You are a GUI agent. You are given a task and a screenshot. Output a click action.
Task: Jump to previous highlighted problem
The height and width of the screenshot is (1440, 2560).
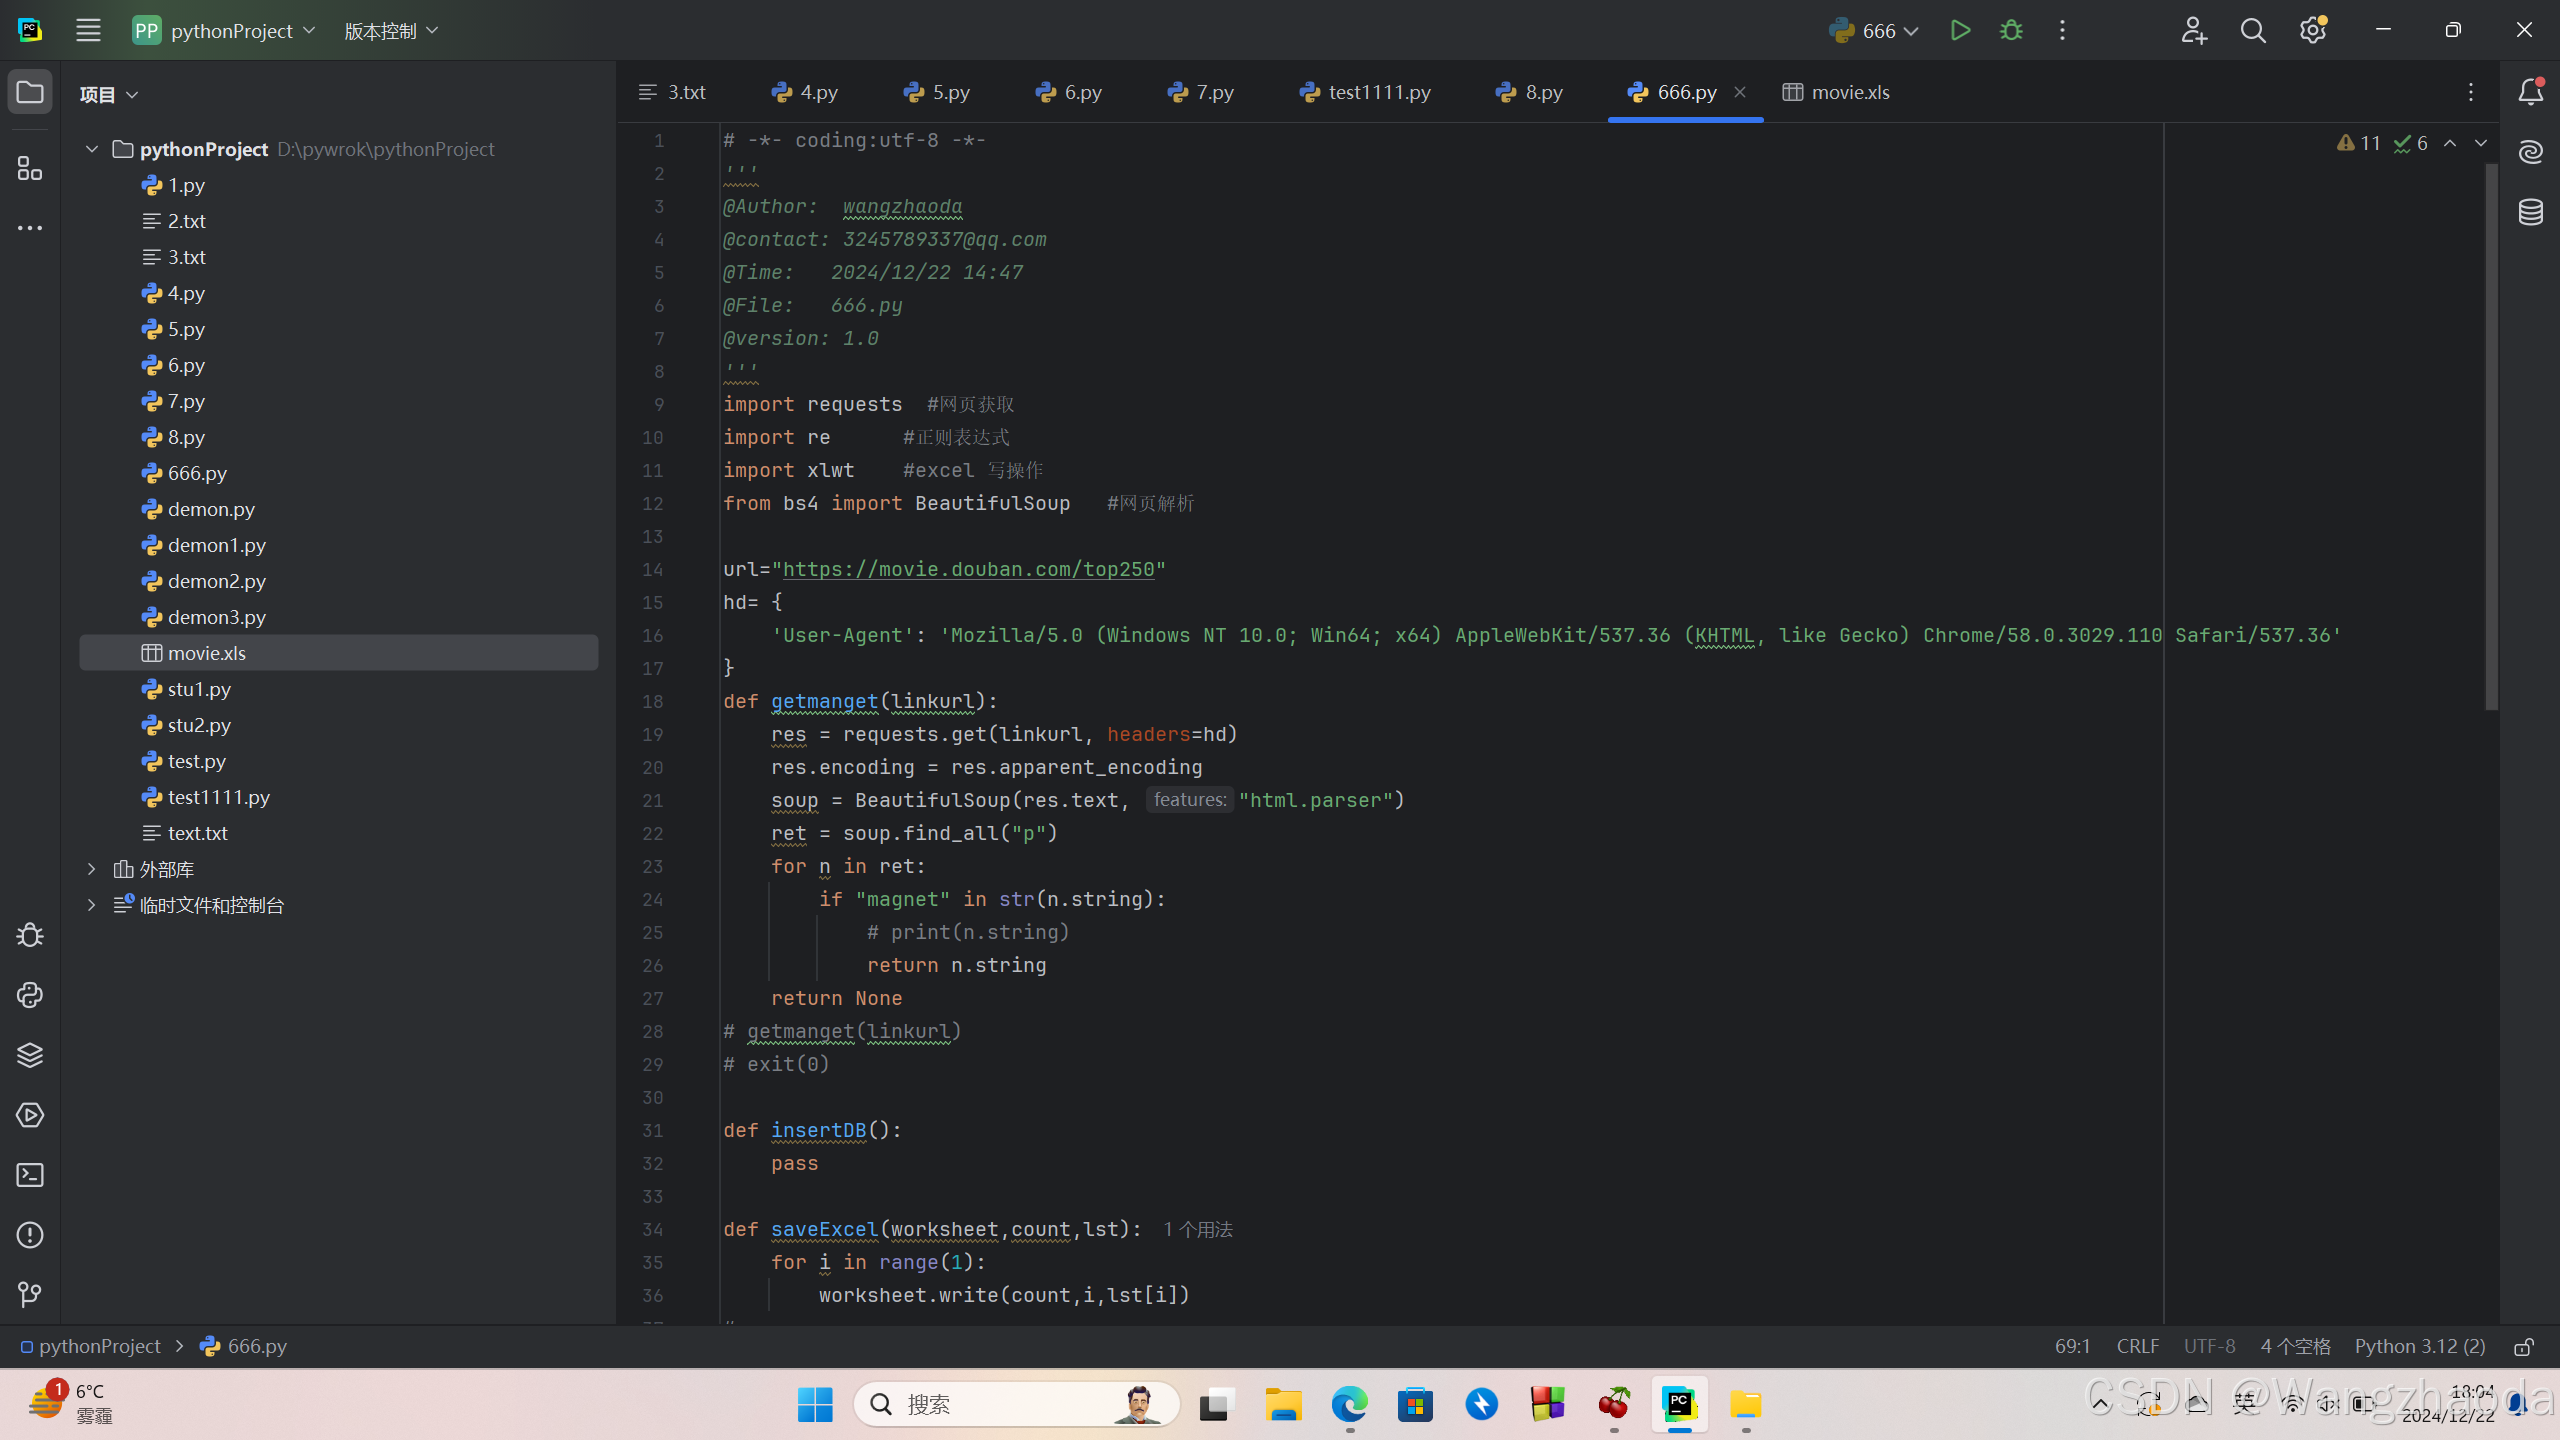[2450, 143]
